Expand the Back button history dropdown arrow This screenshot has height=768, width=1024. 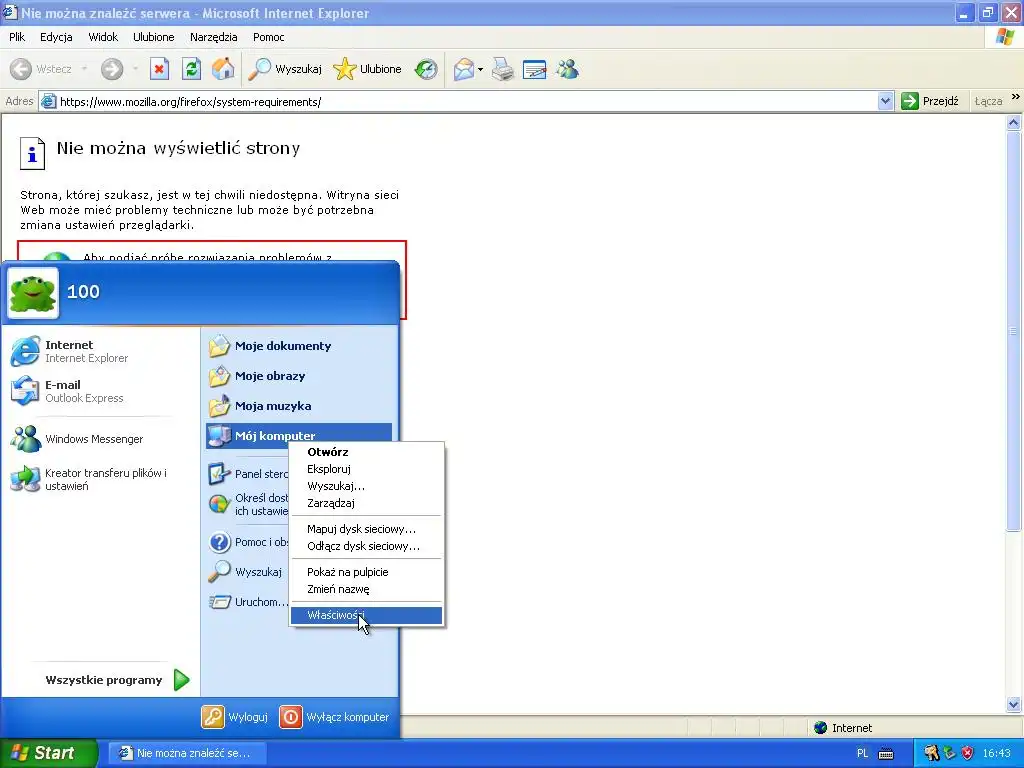84,69
